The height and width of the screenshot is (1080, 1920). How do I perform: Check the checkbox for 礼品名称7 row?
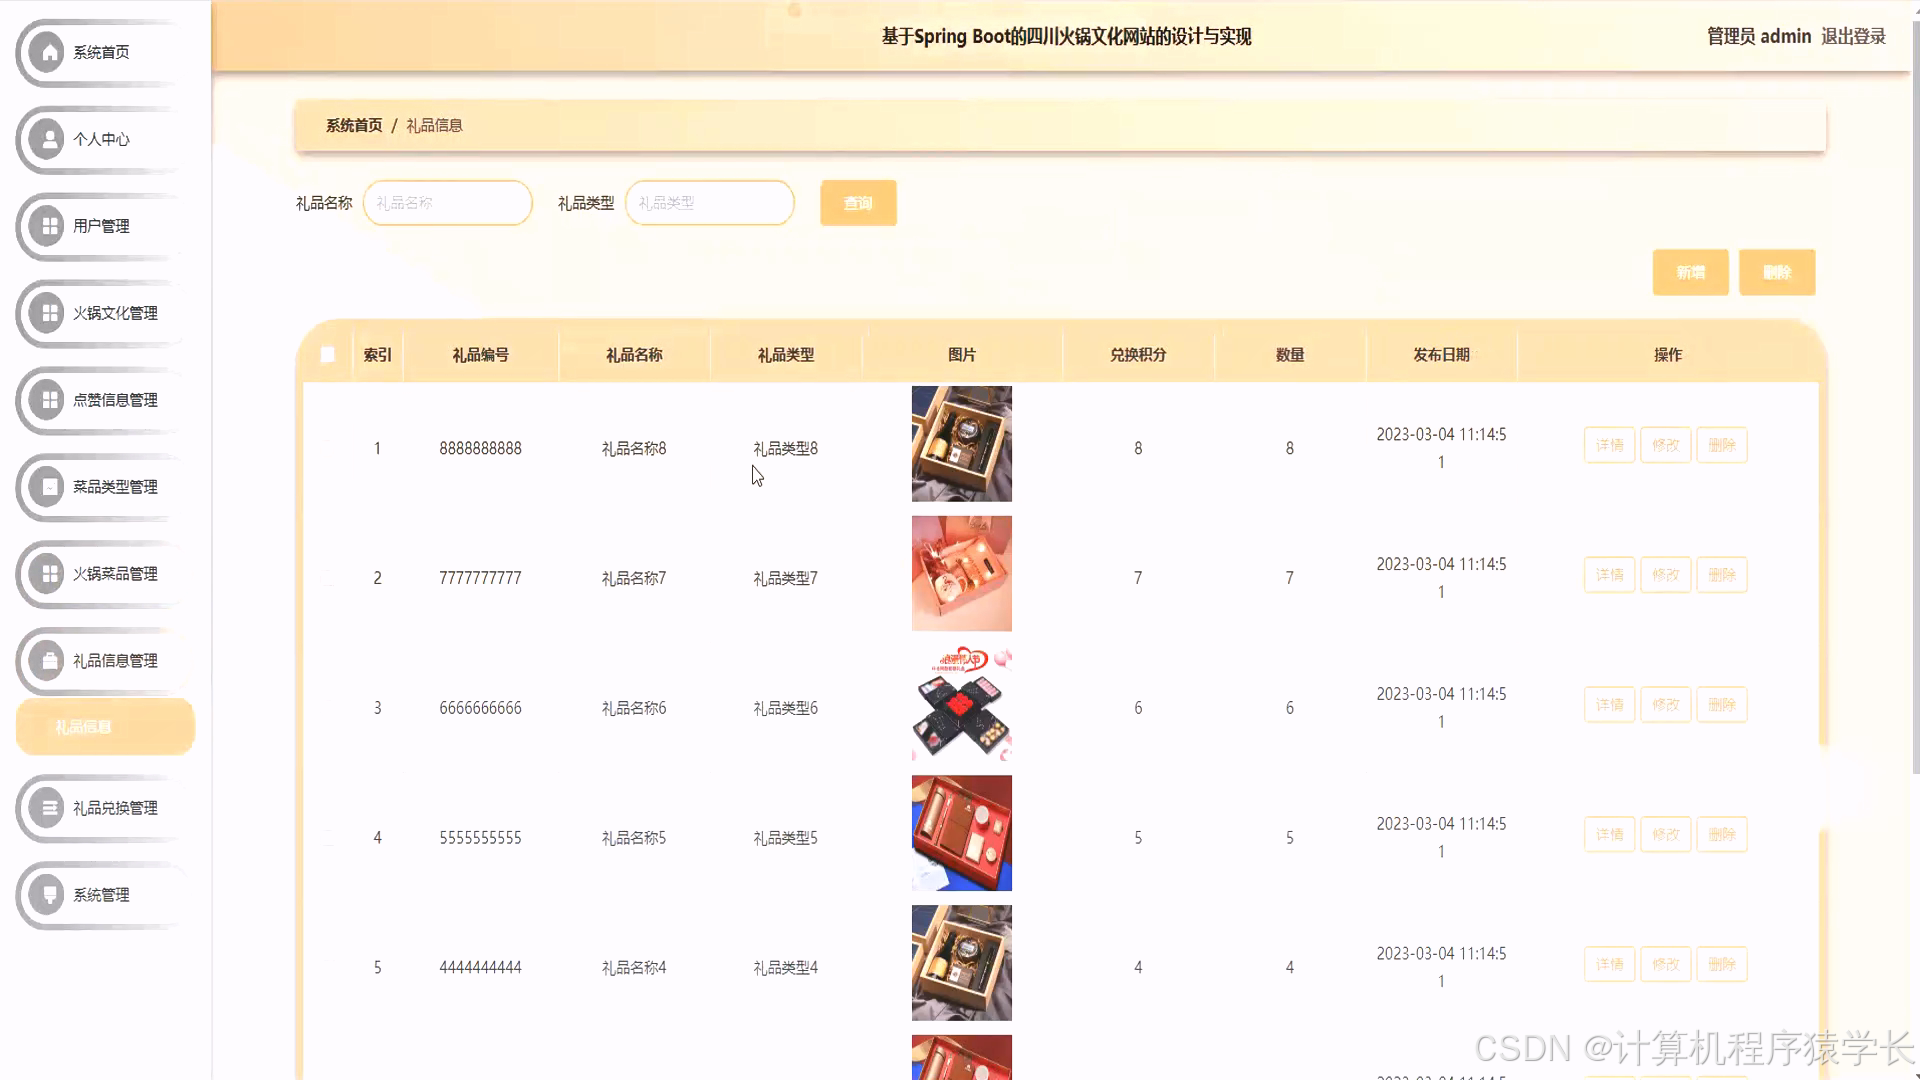pos(327,577)
